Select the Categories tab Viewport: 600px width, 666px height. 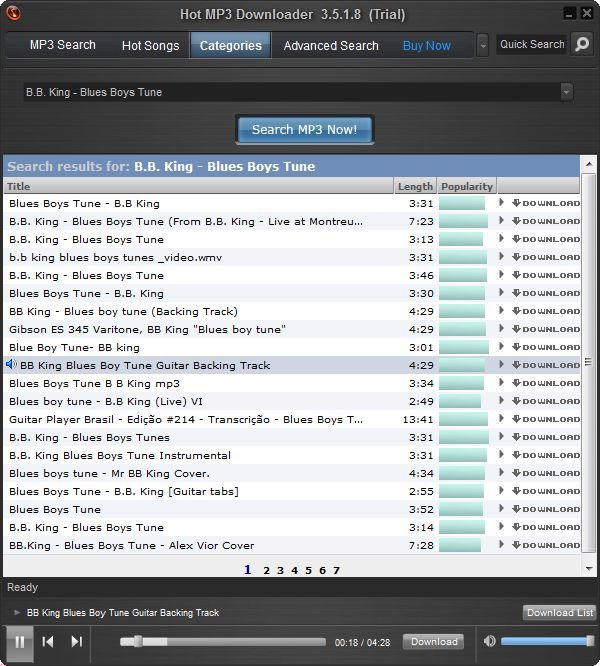click(x=231, y=45)
